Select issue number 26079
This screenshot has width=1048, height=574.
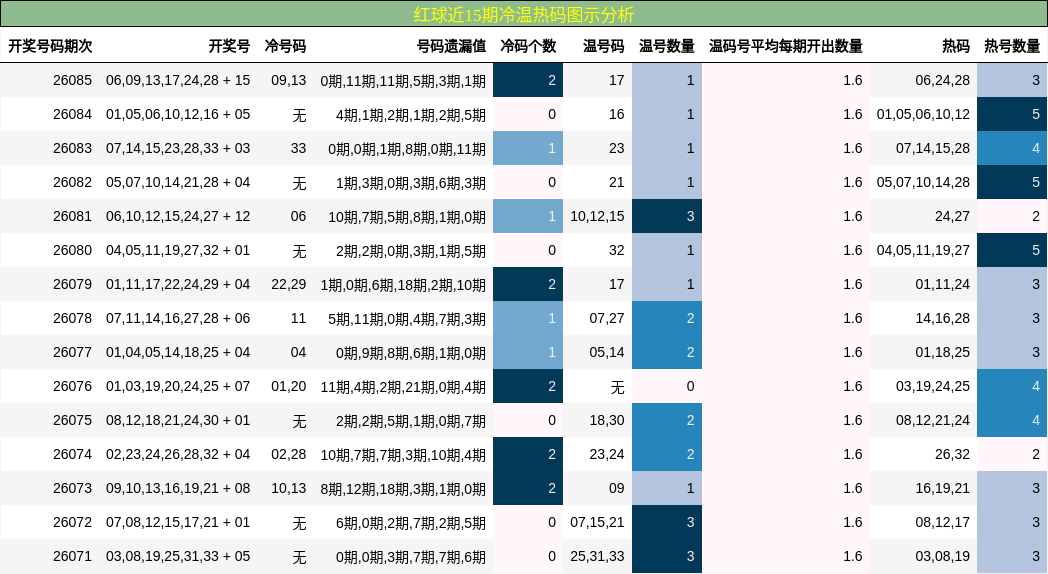pyautogui.click(x=72, y=284)
